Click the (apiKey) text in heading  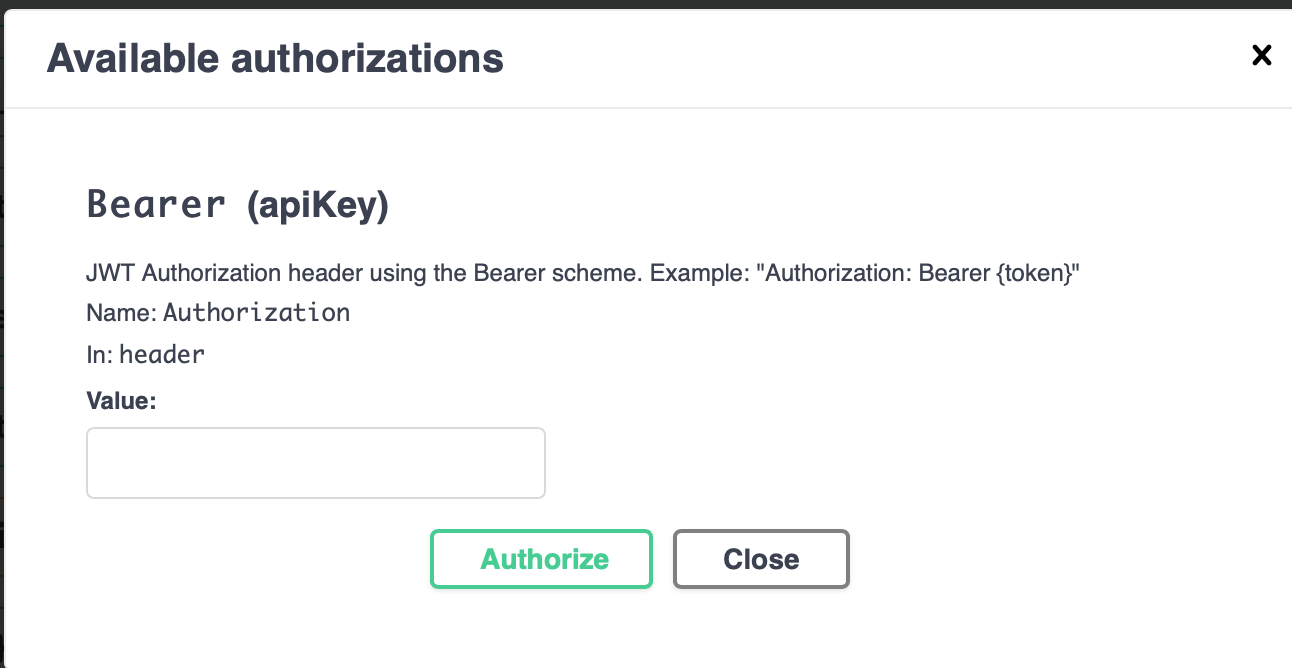pyautogui.click(x=316, y=204)
